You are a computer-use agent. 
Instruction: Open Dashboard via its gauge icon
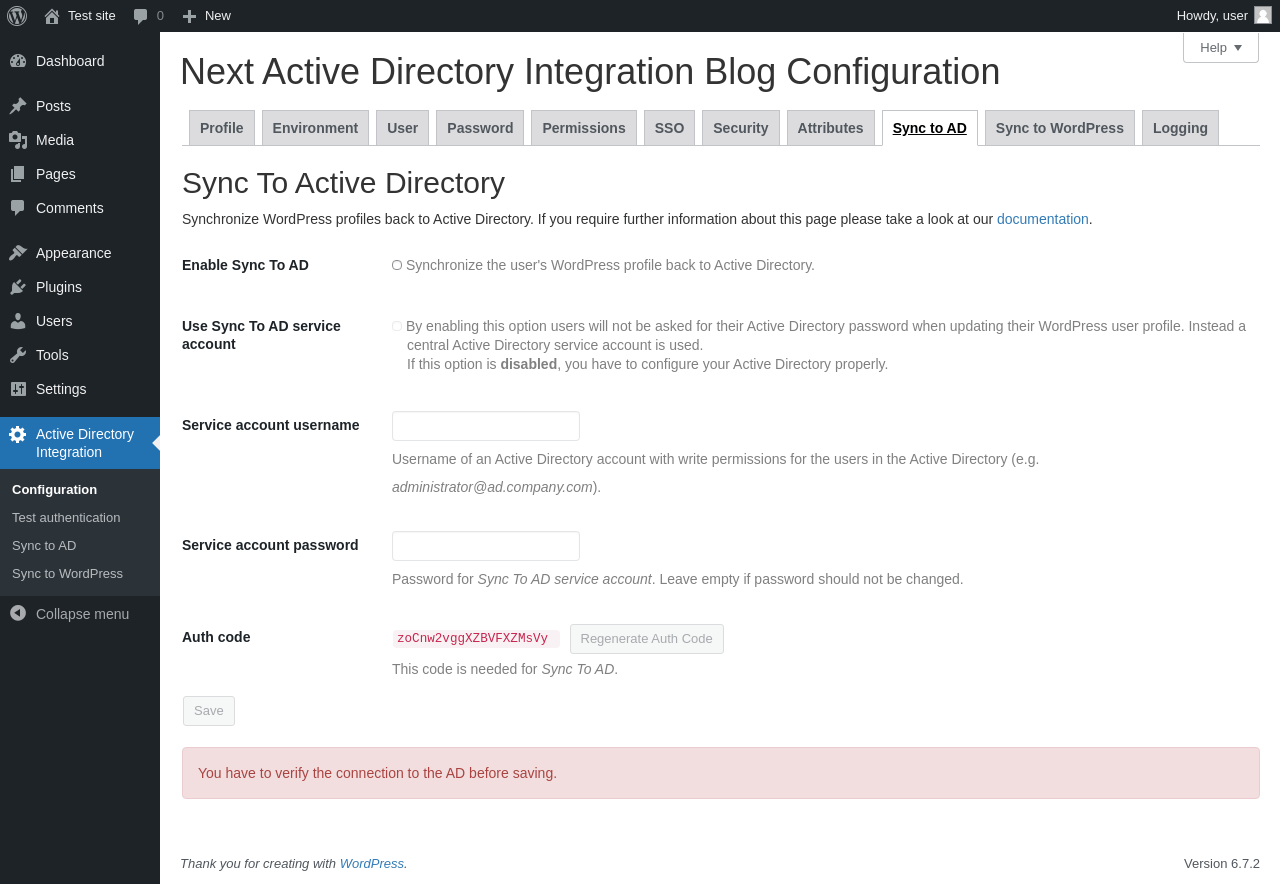[x=18, y=61]
